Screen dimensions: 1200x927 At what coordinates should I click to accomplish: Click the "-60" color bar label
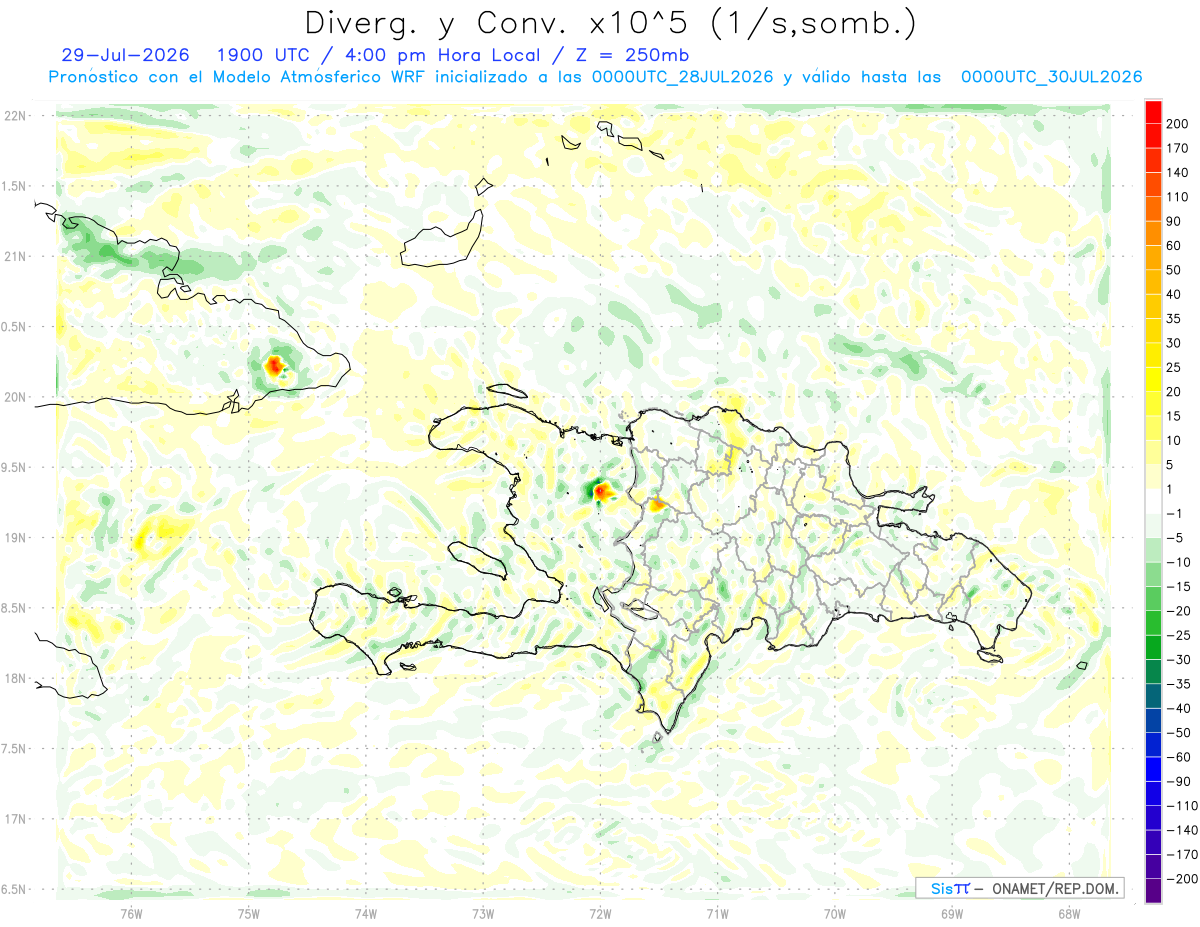(x=1177, y=757)
